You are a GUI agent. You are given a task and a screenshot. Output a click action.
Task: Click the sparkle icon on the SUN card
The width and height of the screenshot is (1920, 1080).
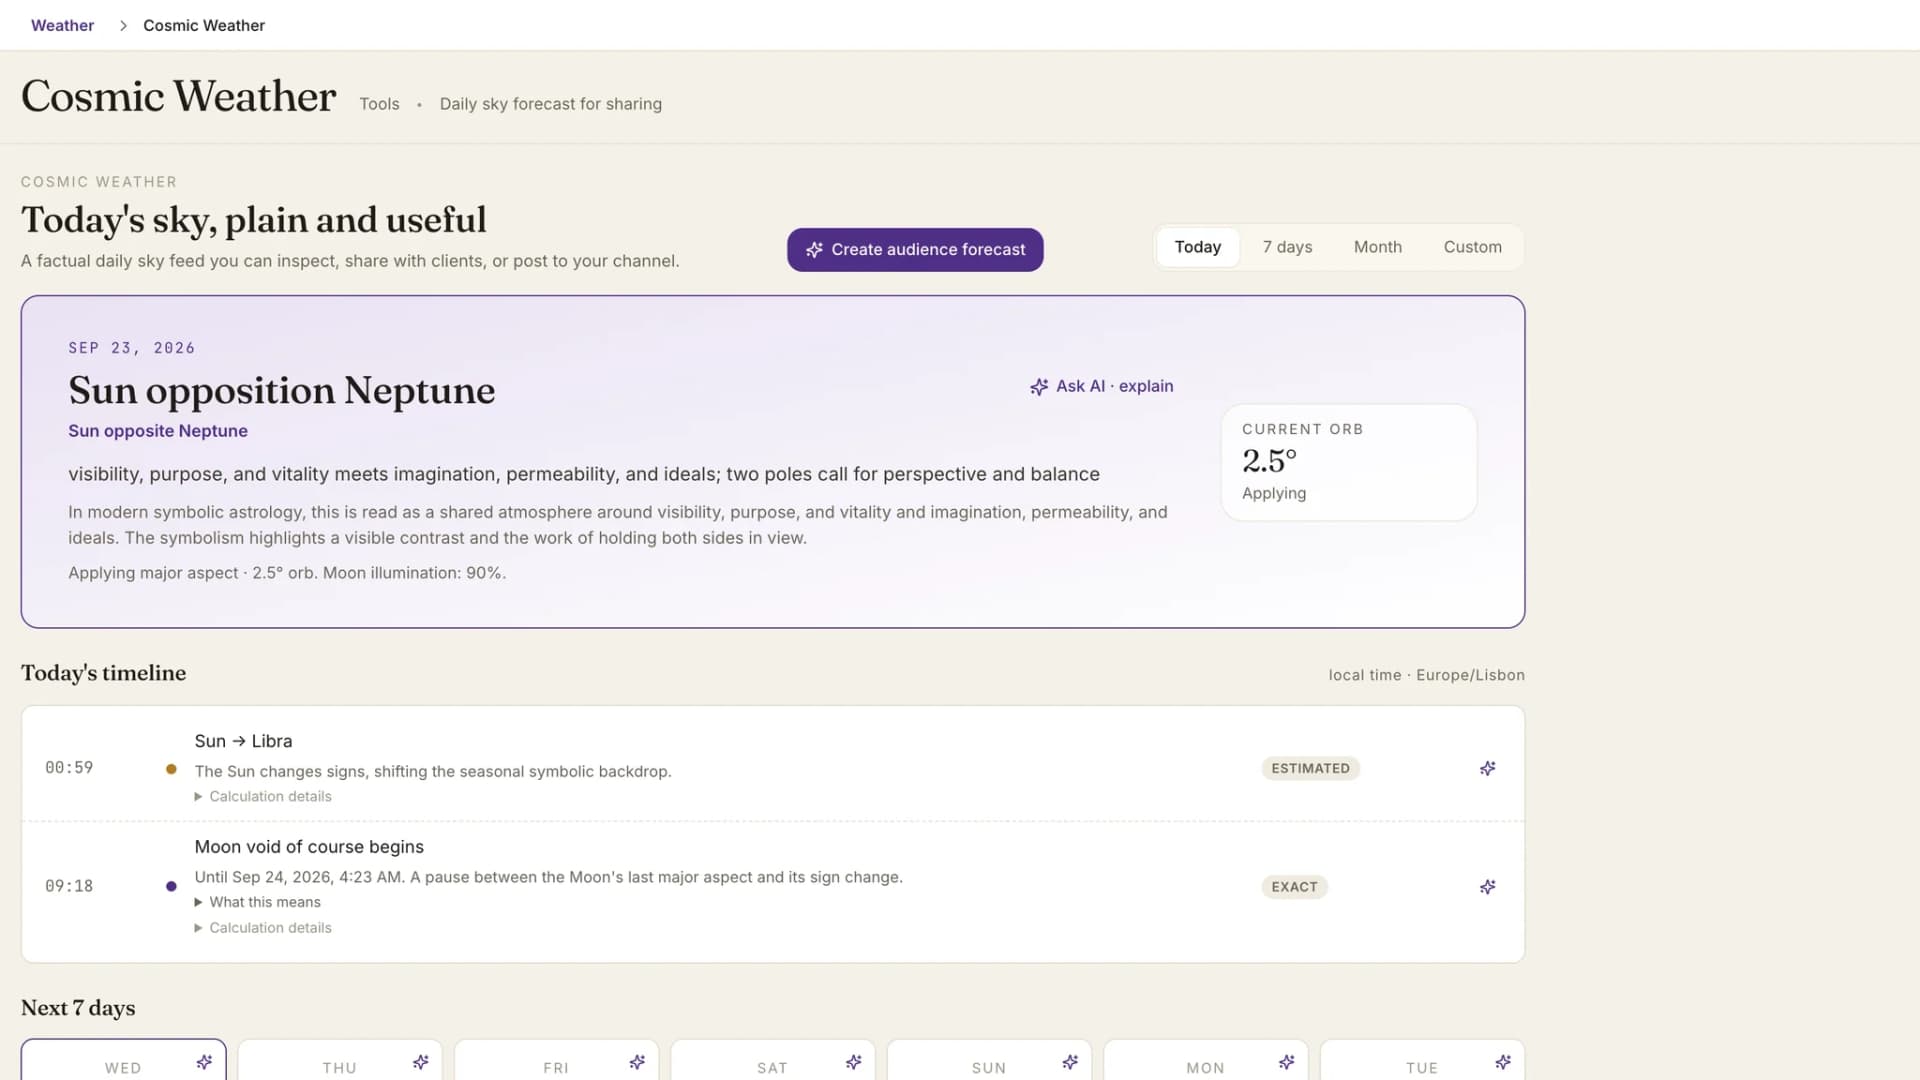click(x=1070, y=1062)
